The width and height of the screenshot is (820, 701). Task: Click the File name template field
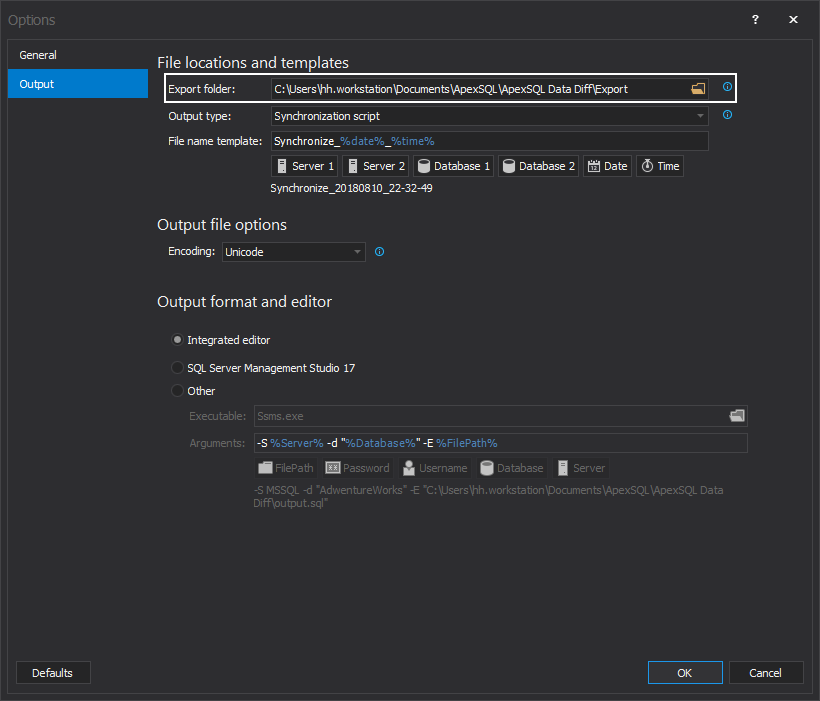pos(489,141)
